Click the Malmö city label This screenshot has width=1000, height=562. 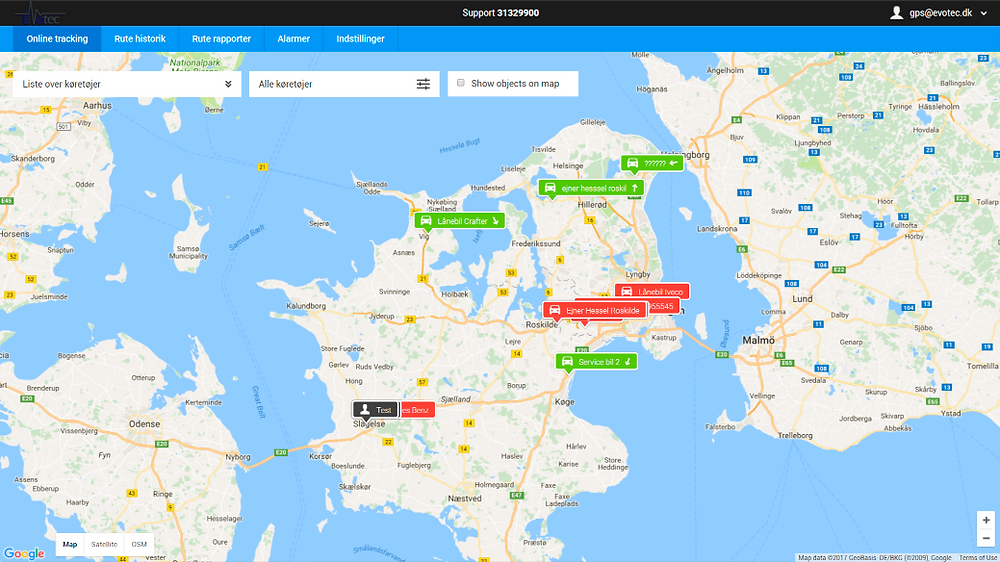[x=759, y=341]
